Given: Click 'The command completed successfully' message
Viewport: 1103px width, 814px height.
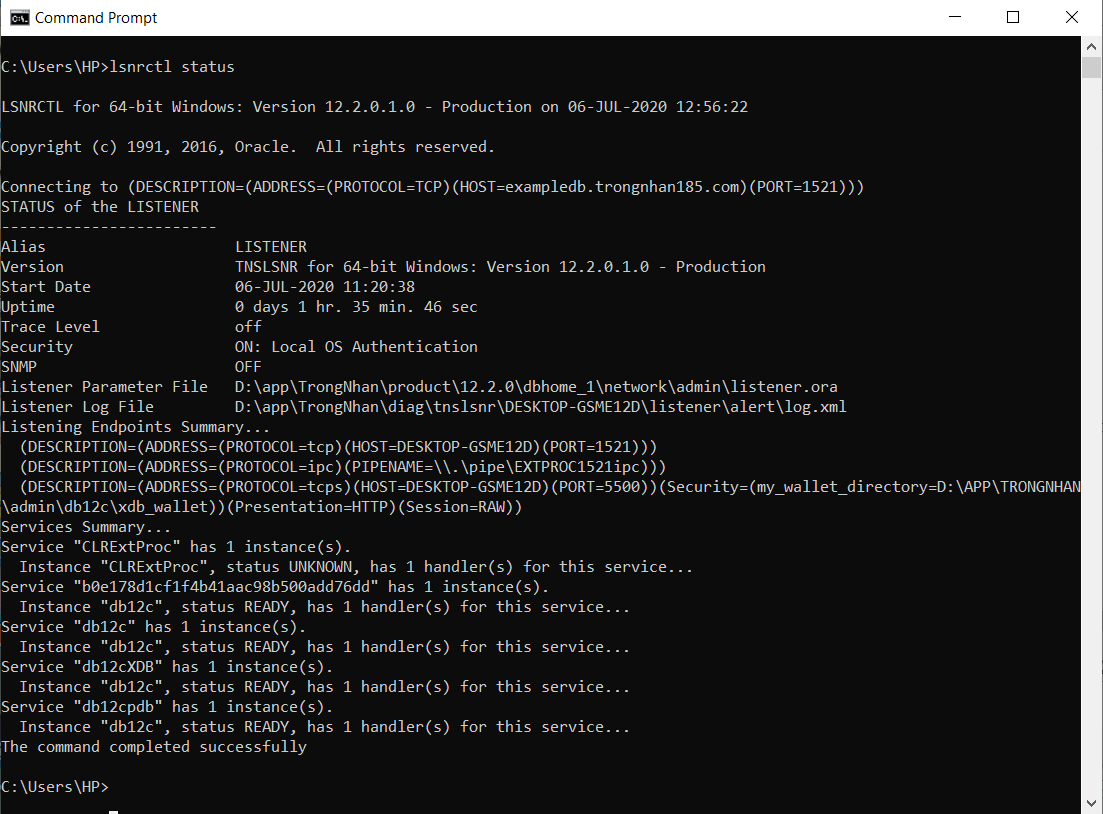Looking at the screenshot, I should click(x=154, y=747).
